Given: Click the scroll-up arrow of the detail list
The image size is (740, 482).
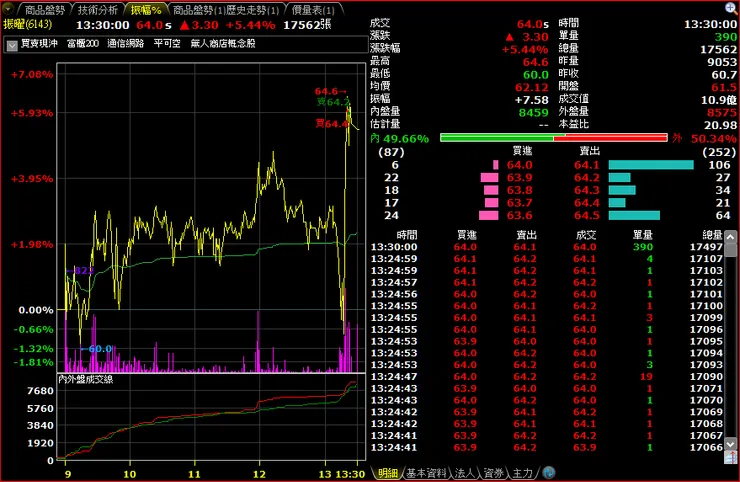Looking at the screenshot, I should [x=731, y=236].
